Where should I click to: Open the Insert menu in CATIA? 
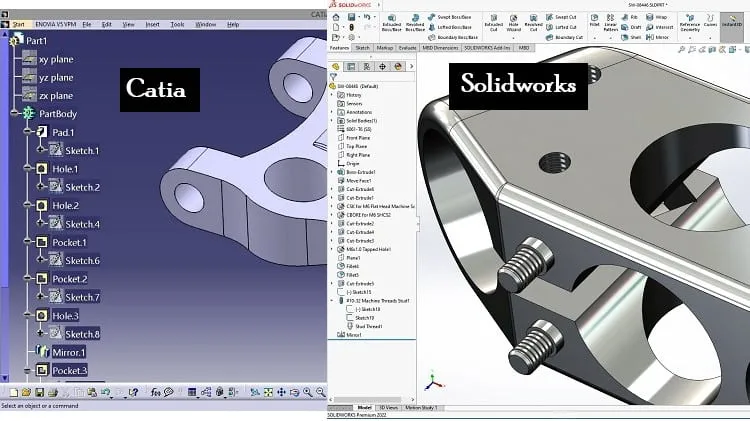153,24
